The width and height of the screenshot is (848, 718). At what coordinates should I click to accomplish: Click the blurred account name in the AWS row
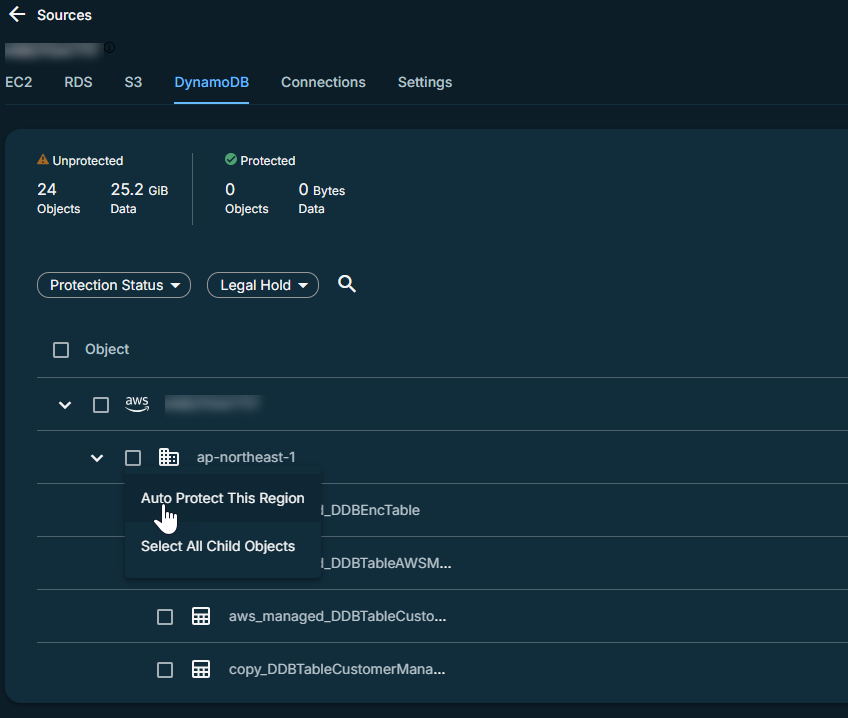(x=213, y=404)
